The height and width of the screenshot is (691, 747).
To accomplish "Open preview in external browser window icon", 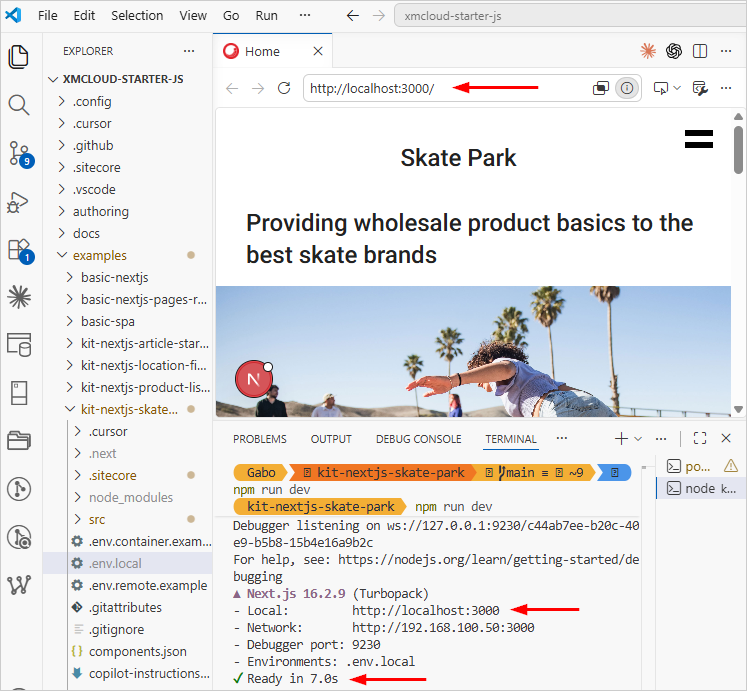I will (601, 88).
